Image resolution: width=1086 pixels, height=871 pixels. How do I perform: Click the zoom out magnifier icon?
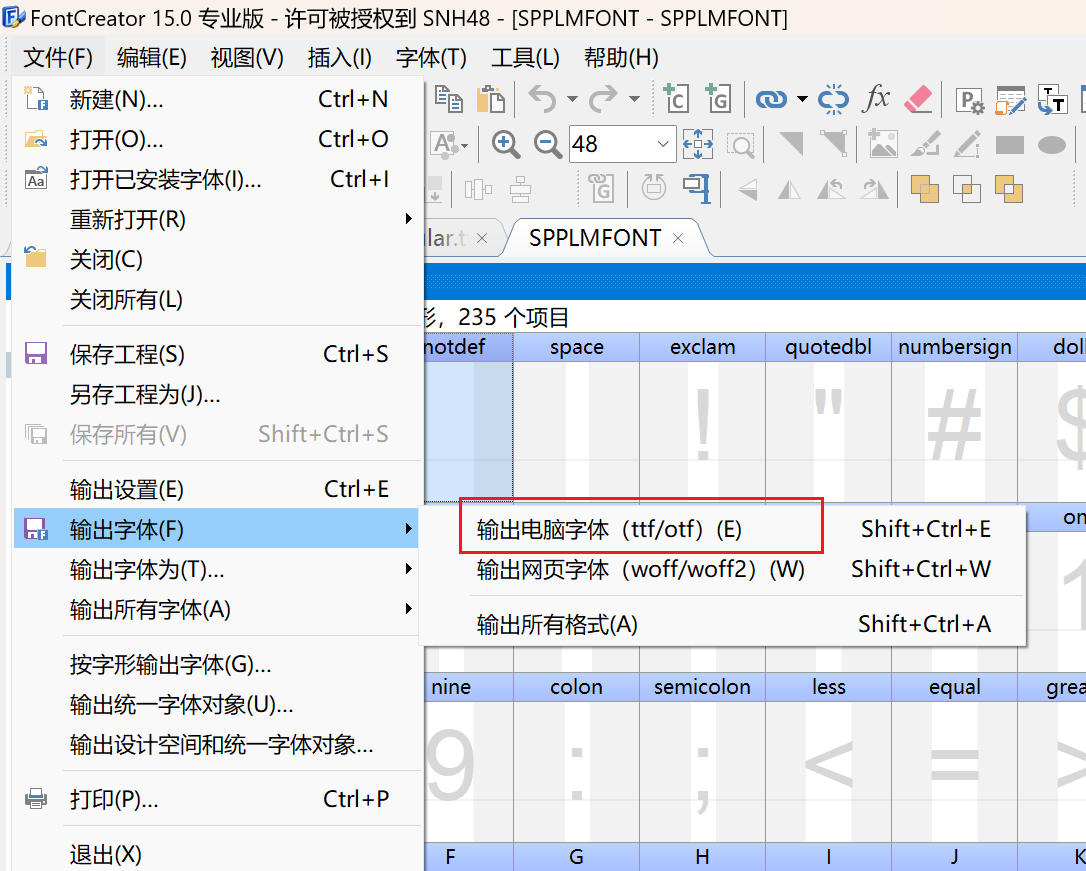coord(547,145)
